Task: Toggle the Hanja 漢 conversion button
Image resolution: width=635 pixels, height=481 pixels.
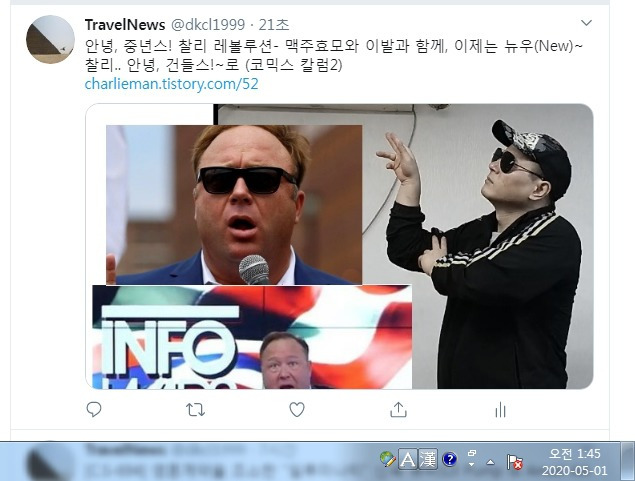Action: [x=428, y=460]
